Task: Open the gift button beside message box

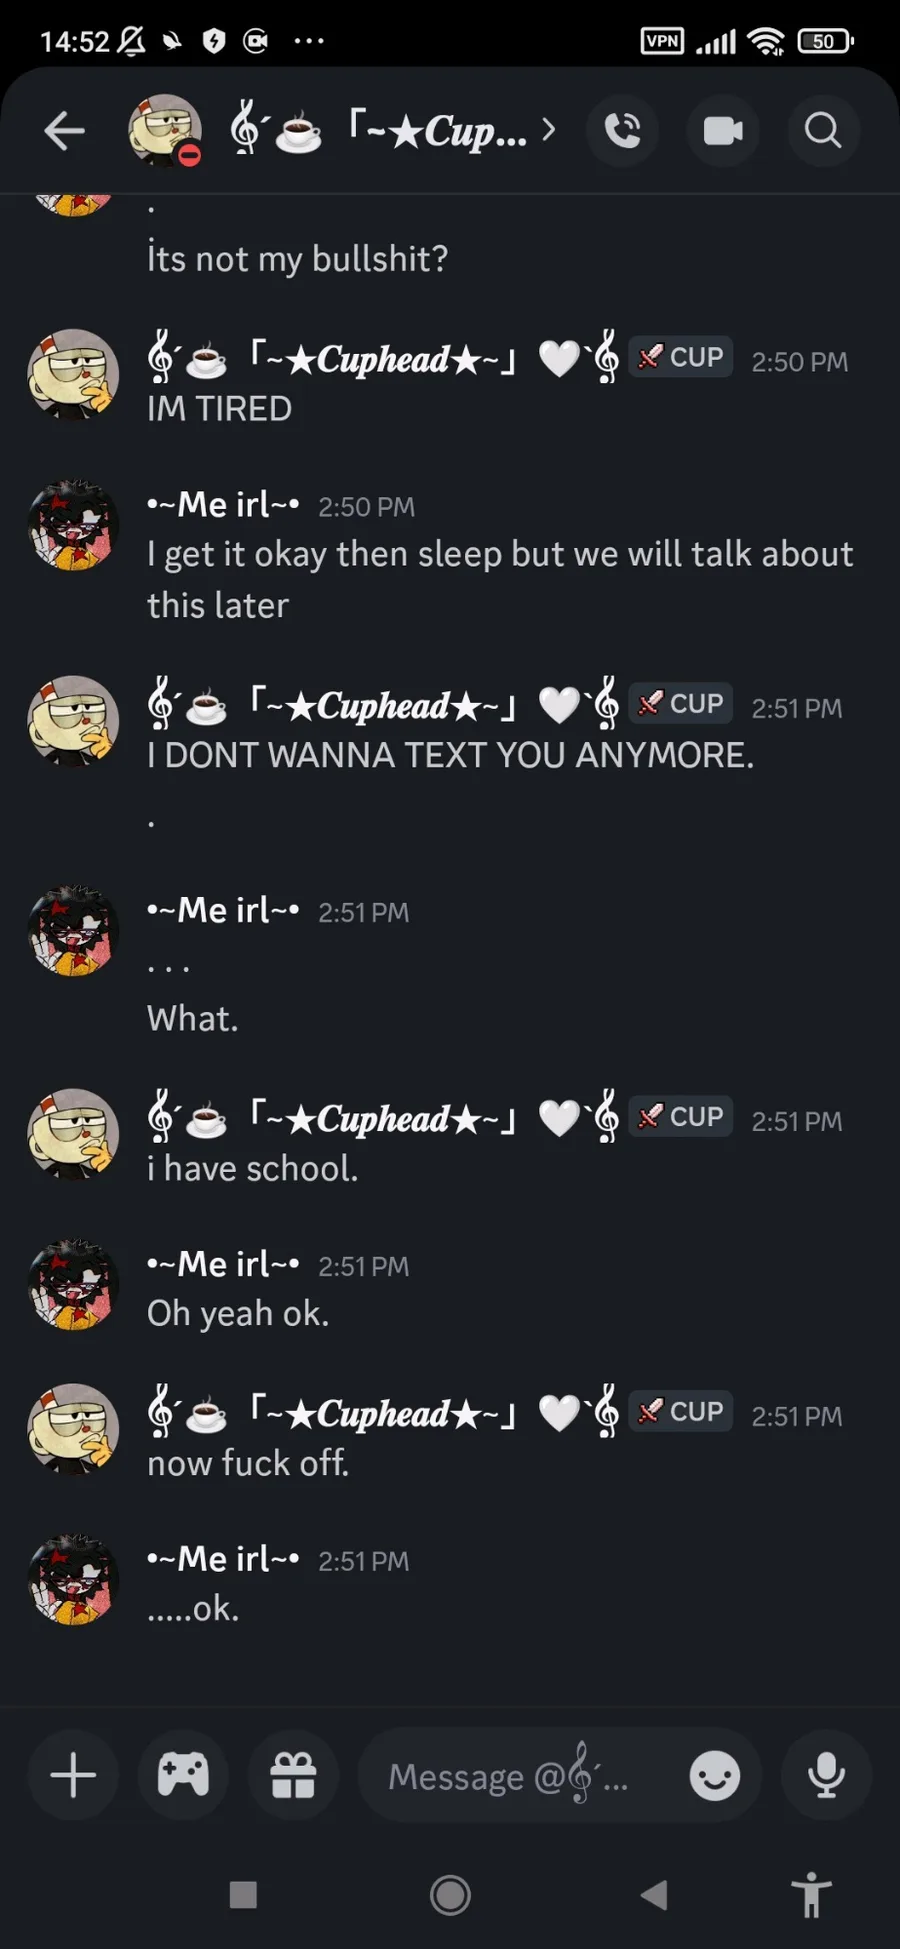Action: tap(294, 1776)
